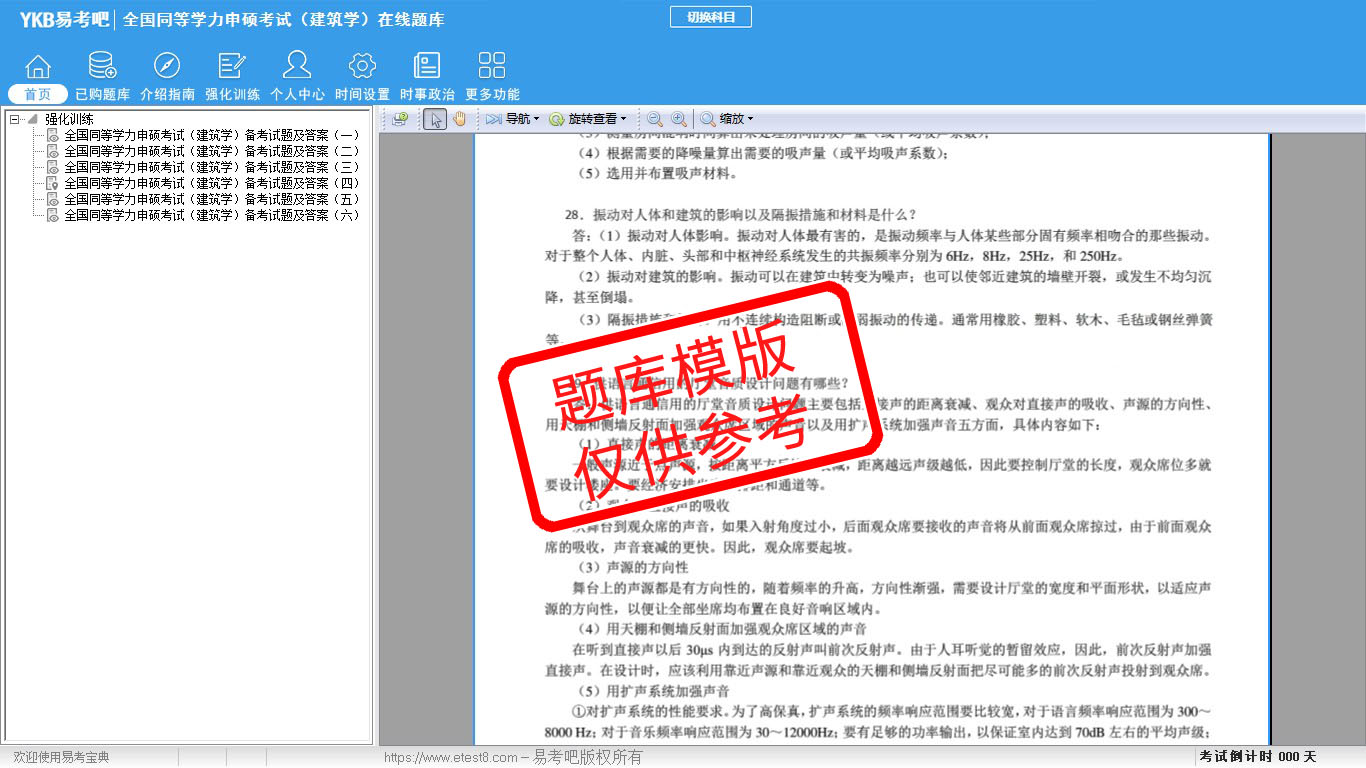The image size is (1366, 768).
Task: Click the print preview icon in toolbar
Action: click(400, 119)
